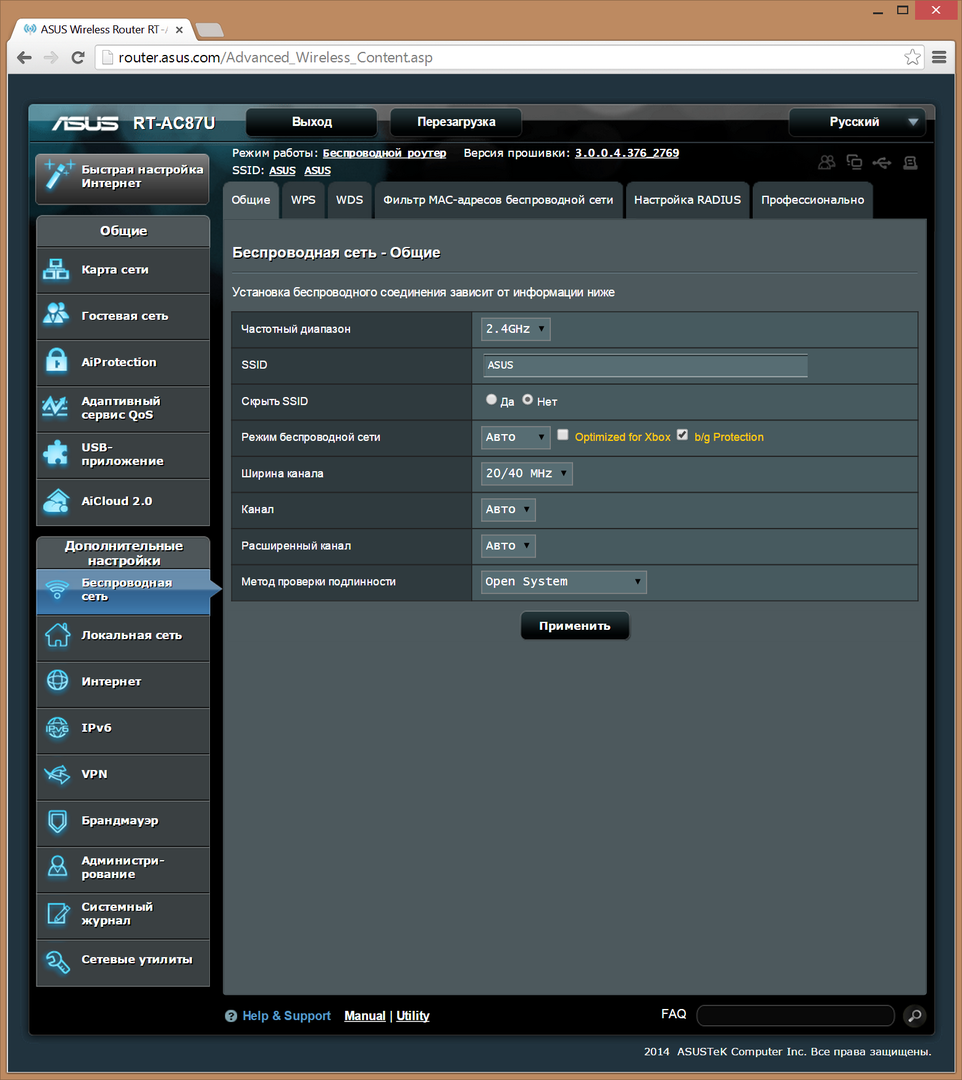This screenshot has height=1080, width=962.
Task: Switch to the WPS tab
Action: click(303, 200)
